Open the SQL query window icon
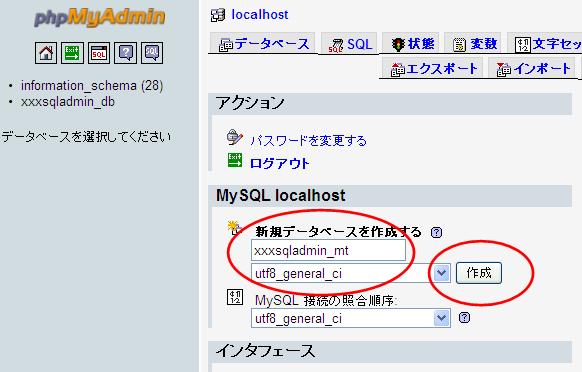 pyautogui.click(x=99, y=53)
